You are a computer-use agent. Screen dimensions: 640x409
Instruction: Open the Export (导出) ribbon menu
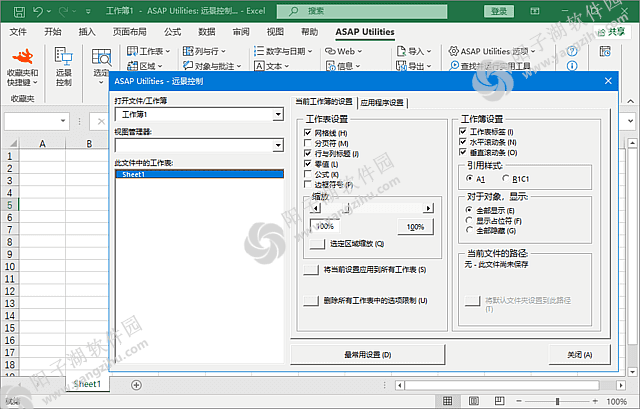(x=414, y=66)
